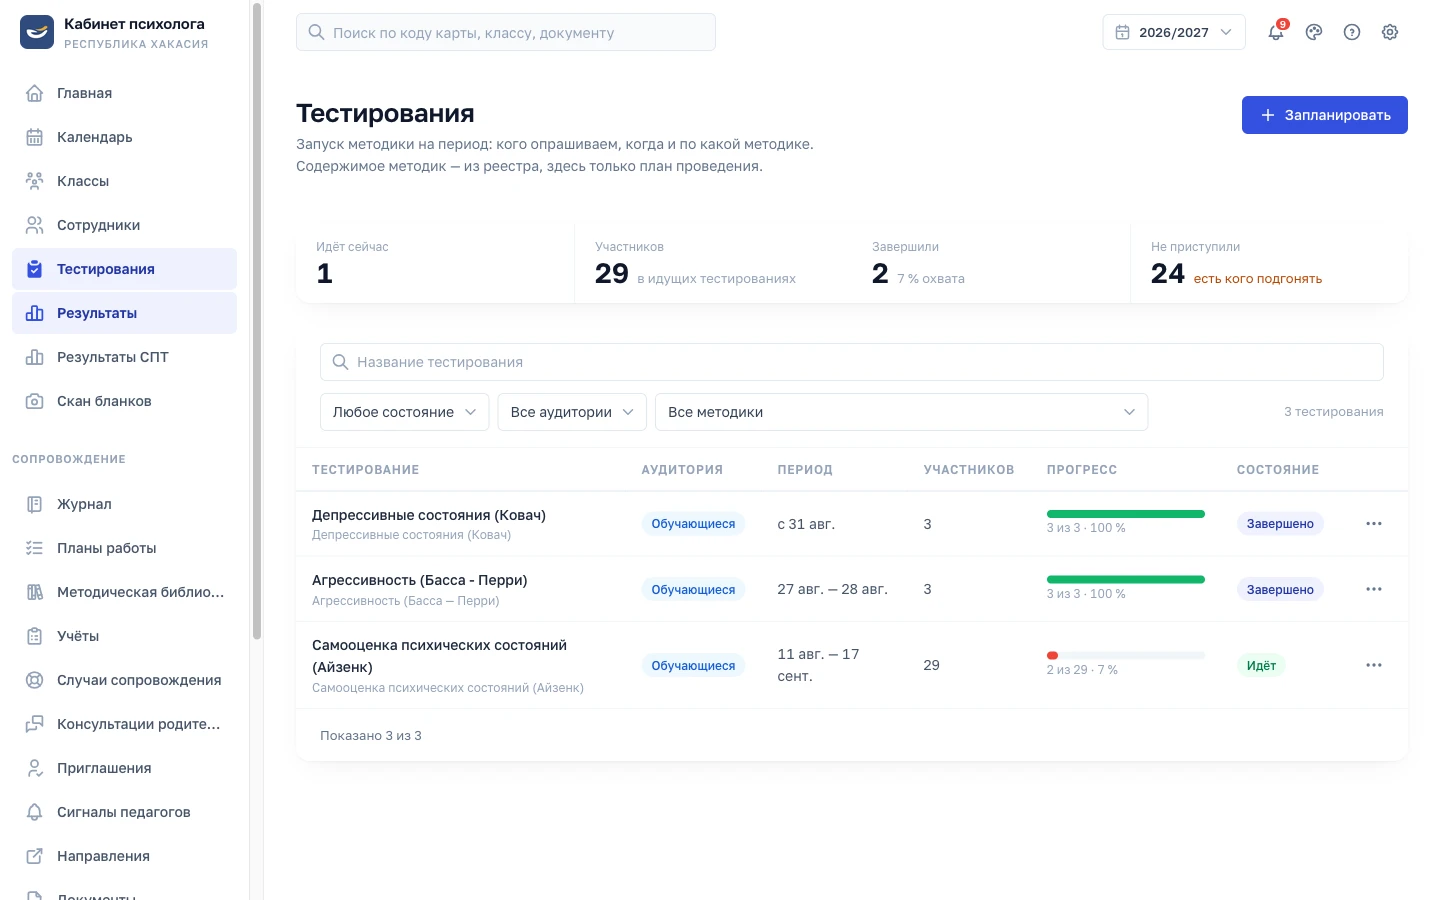Image resolution: width=1440 pixels, height=900 pixels.
Task: Open Случаи сопровождения in sidebar
Action: tap(124, 680)
